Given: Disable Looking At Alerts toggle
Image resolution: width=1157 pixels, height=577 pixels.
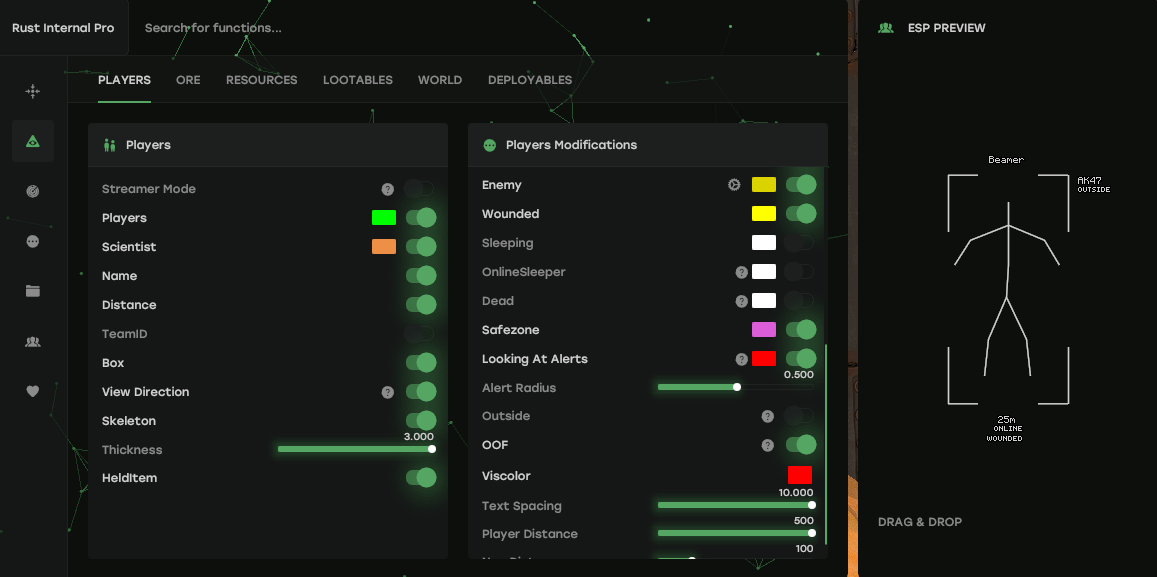Looking at the screenshot, I should coord(801,359).
